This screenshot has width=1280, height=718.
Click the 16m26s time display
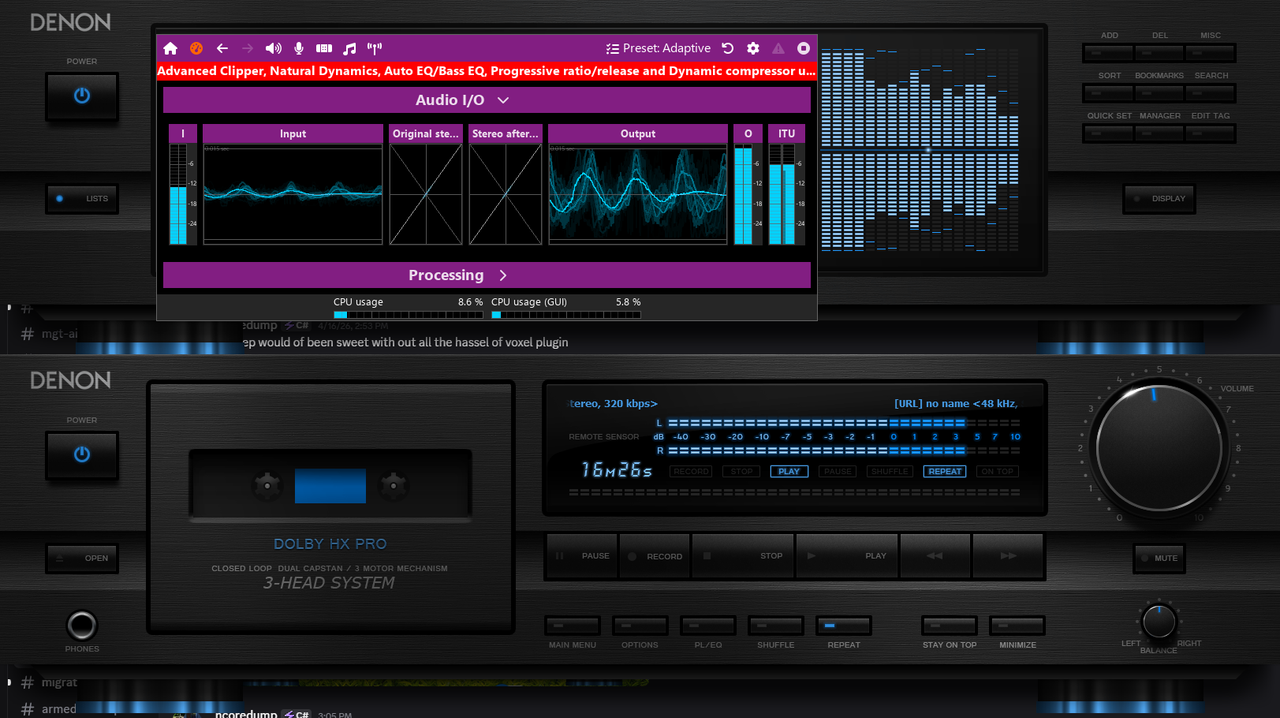coord(617,470)
